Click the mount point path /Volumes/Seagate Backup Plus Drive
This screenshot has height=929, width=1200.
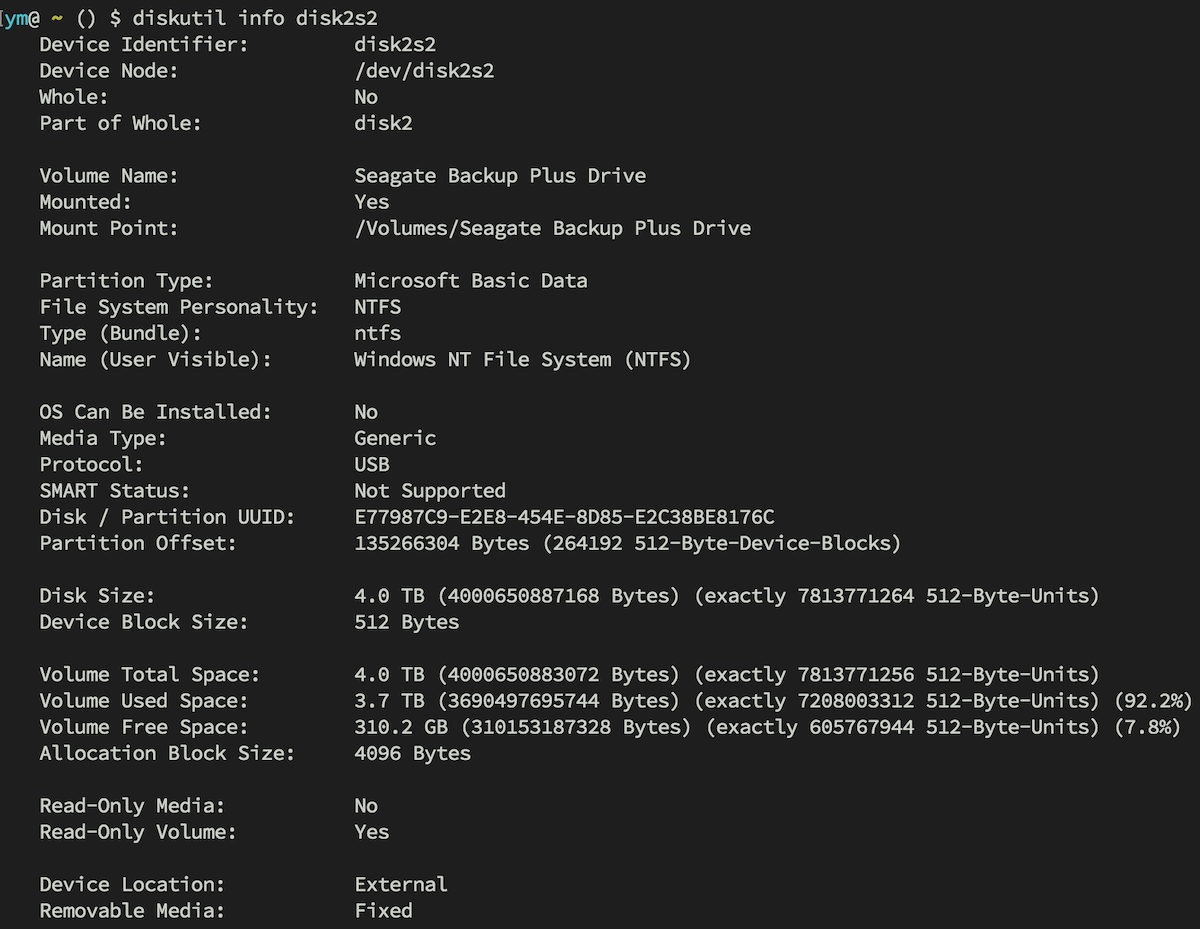(552, 228)
